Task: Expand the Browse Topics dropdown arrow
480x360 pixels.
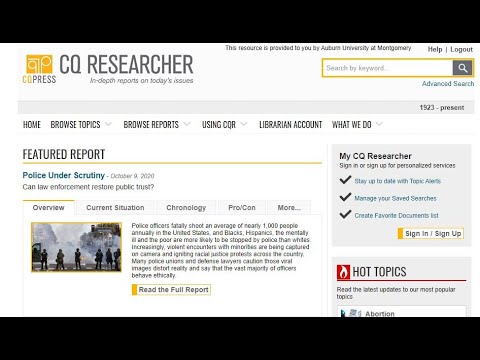Action: click(x=108, y=124)
